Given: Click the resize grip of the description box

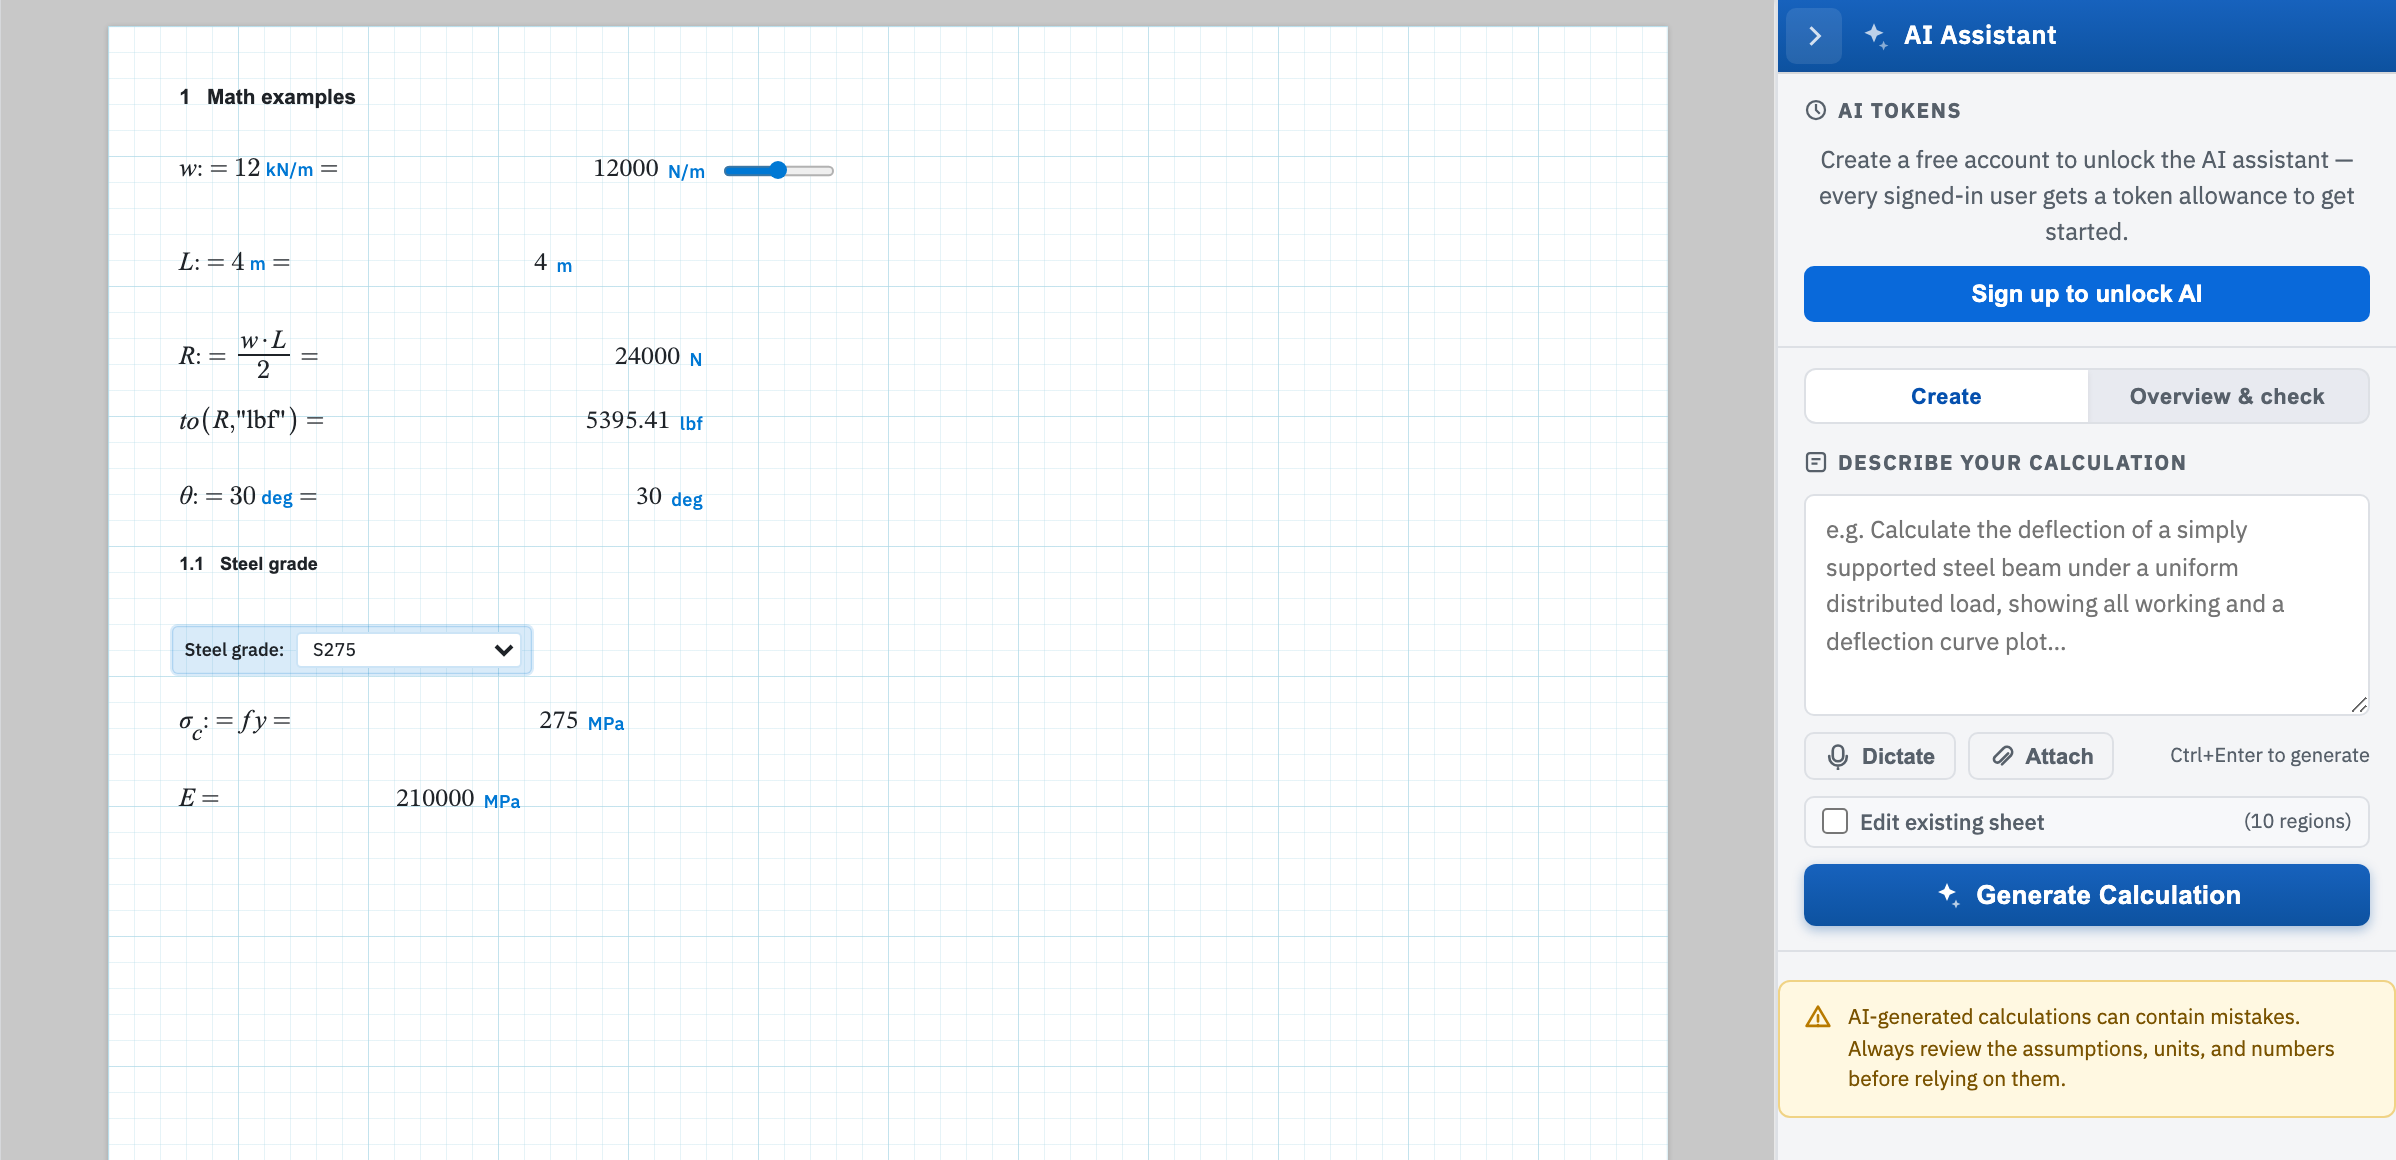Looking at the screenshot, I should coord(2359,705).
